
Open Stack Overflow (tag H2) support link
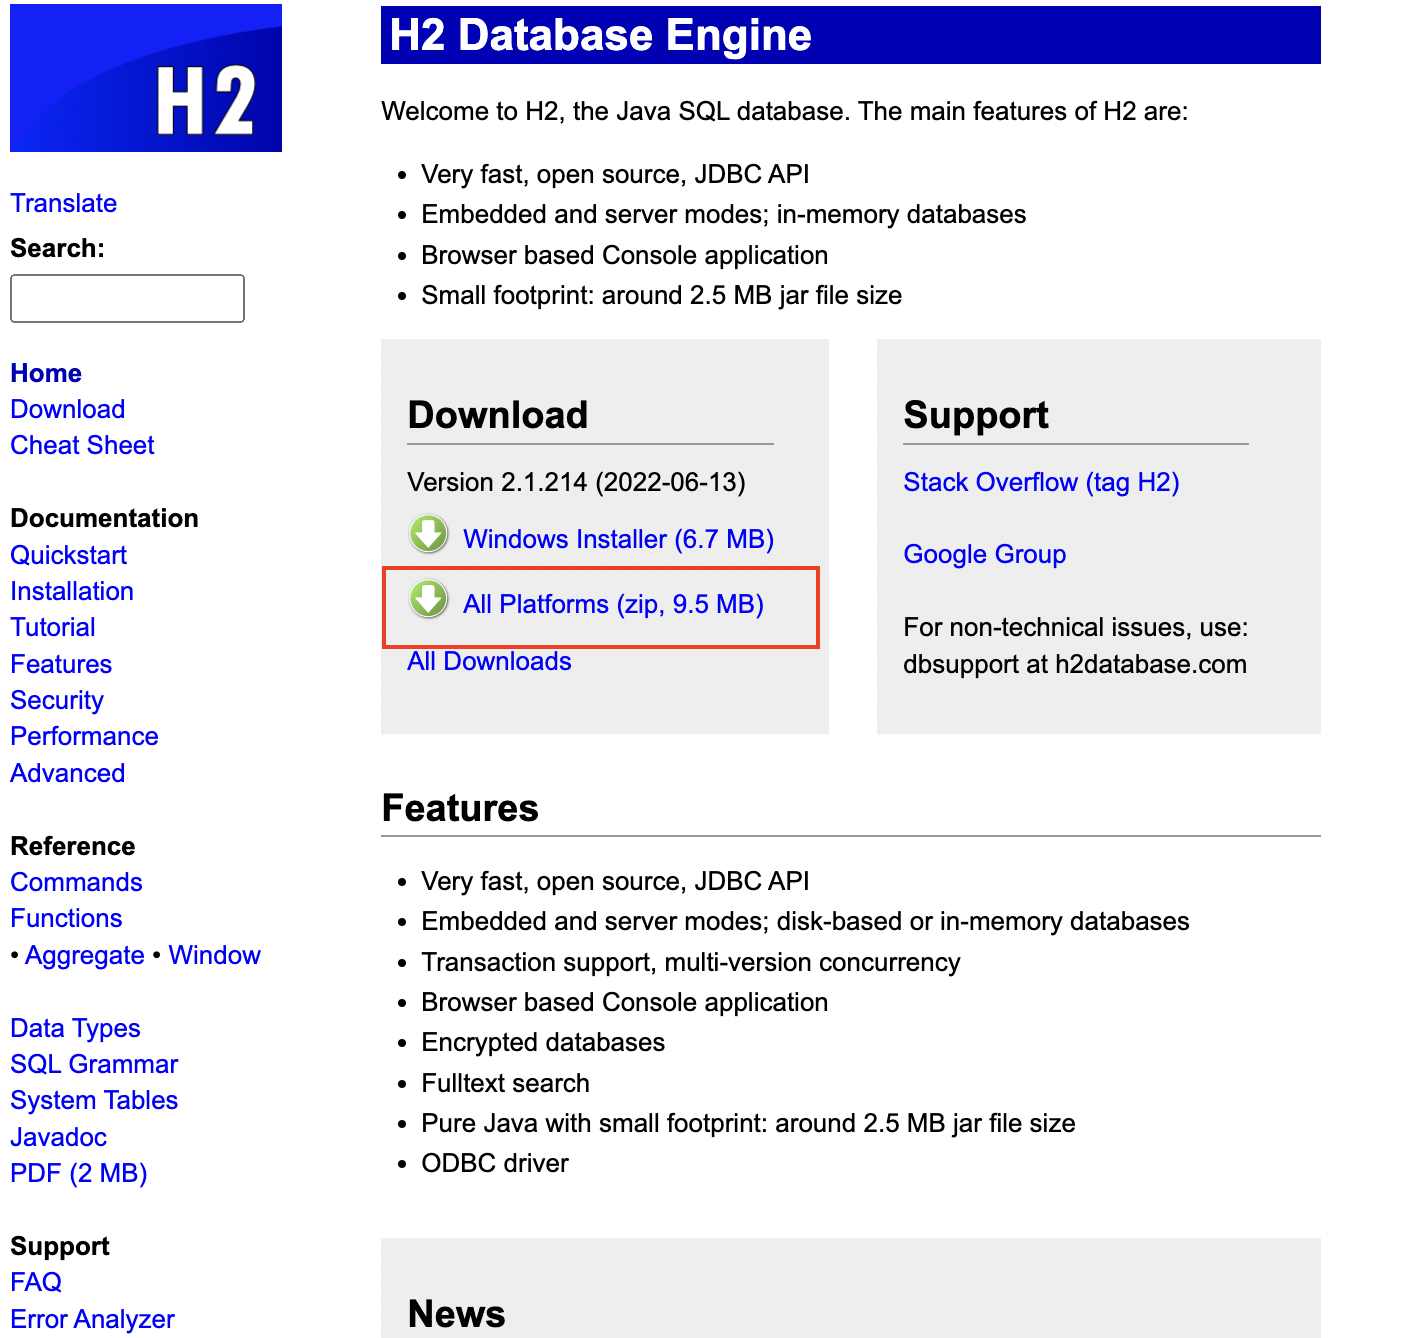[x=1042, y=482]
